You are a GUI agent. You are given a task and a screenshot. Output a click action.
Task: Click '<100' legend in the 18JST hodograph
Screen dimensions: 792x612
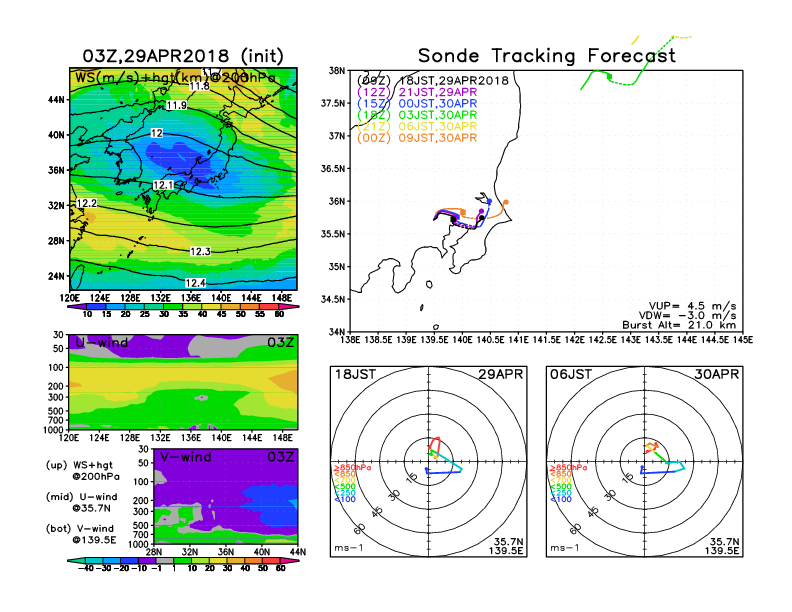[x=345, y=499]
